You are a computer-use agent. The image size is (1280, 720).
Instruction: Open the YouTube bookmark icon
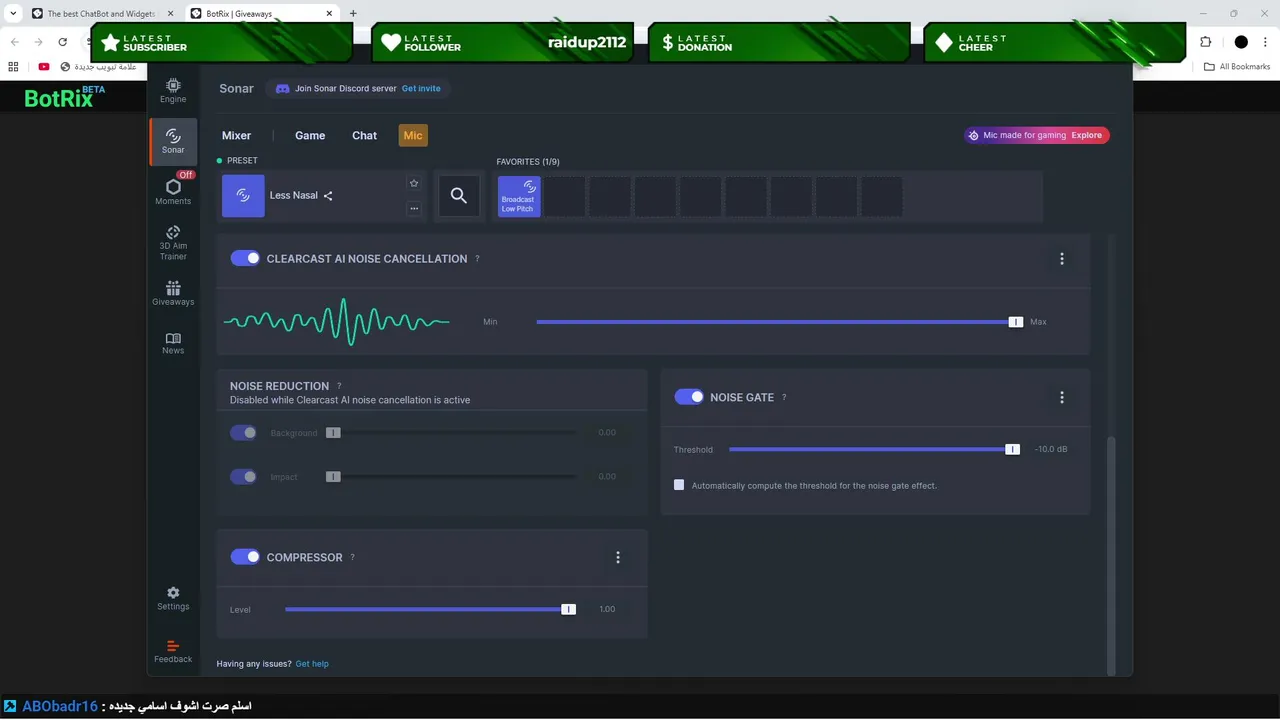(x=44, y=67)
